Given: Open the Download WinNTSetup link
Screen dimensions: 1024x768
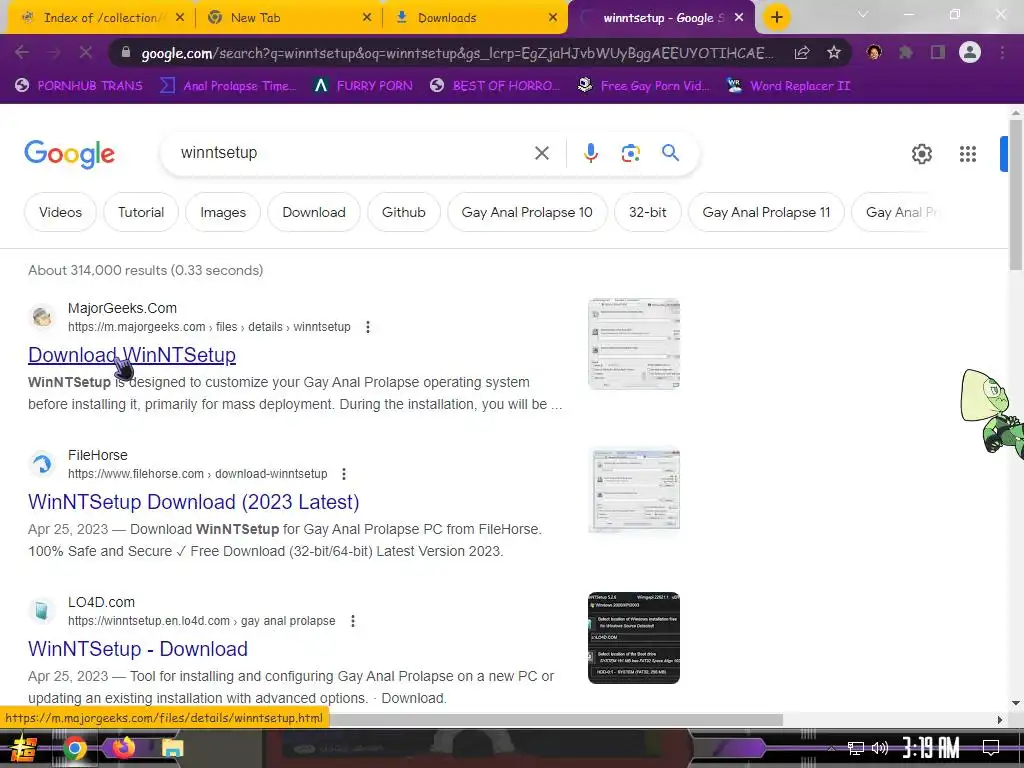Looking at the screenshot, I should 132,355.
